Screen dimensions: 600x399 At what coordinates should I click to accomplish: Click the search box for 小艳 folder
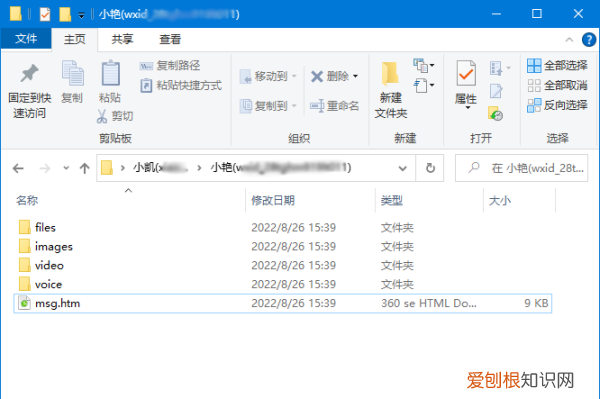522,168
